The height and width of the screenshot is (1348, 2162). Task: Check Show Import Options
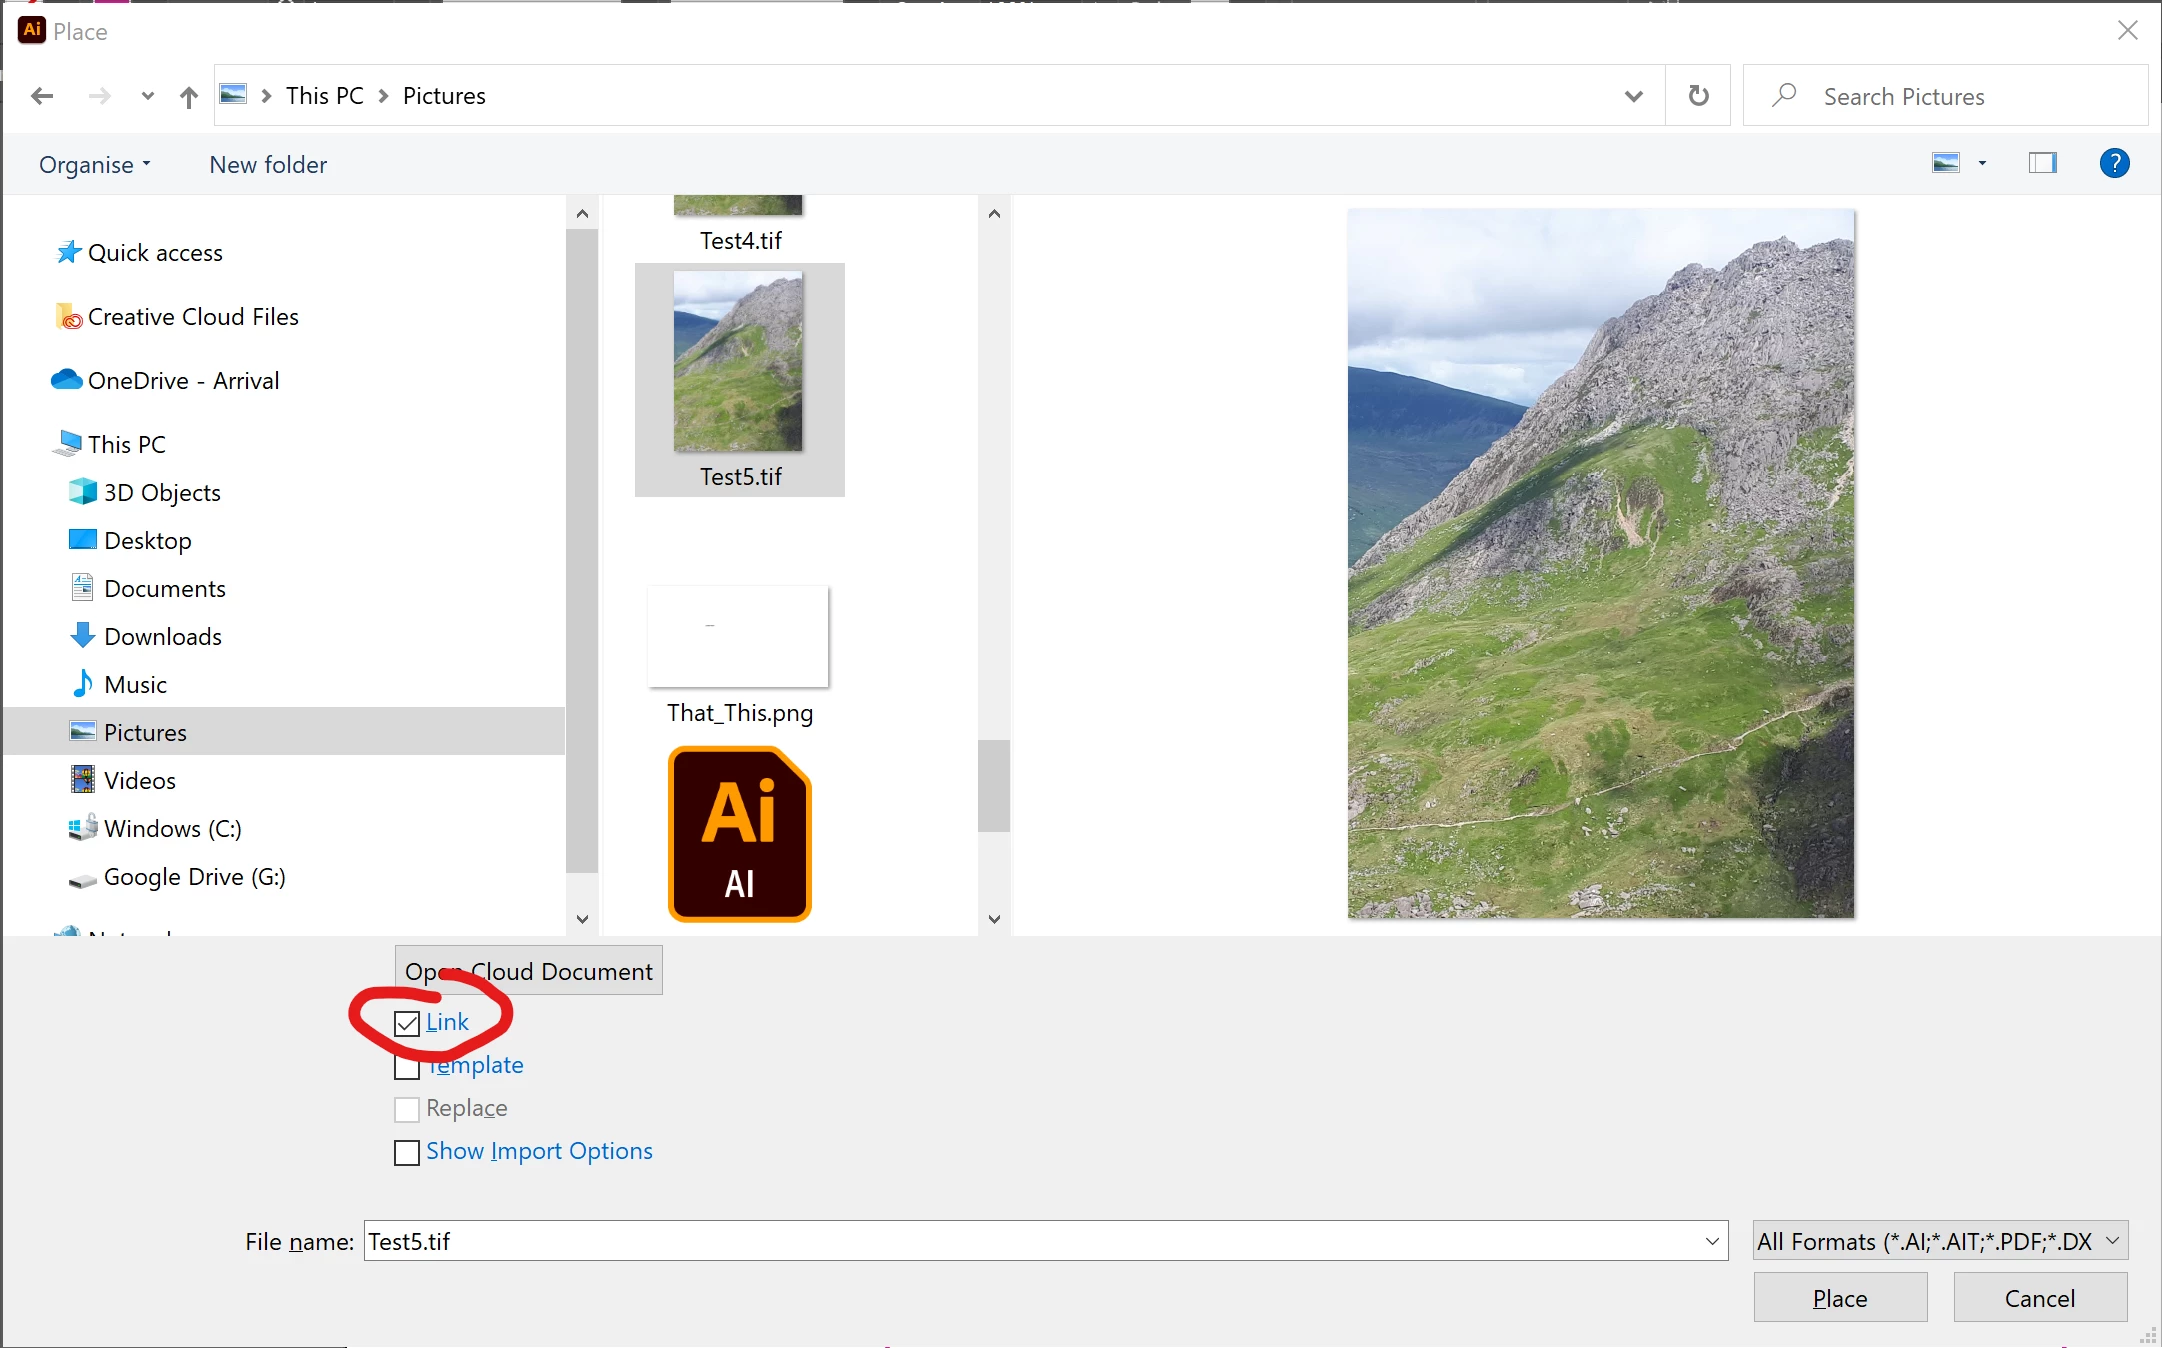(407, 1152)
